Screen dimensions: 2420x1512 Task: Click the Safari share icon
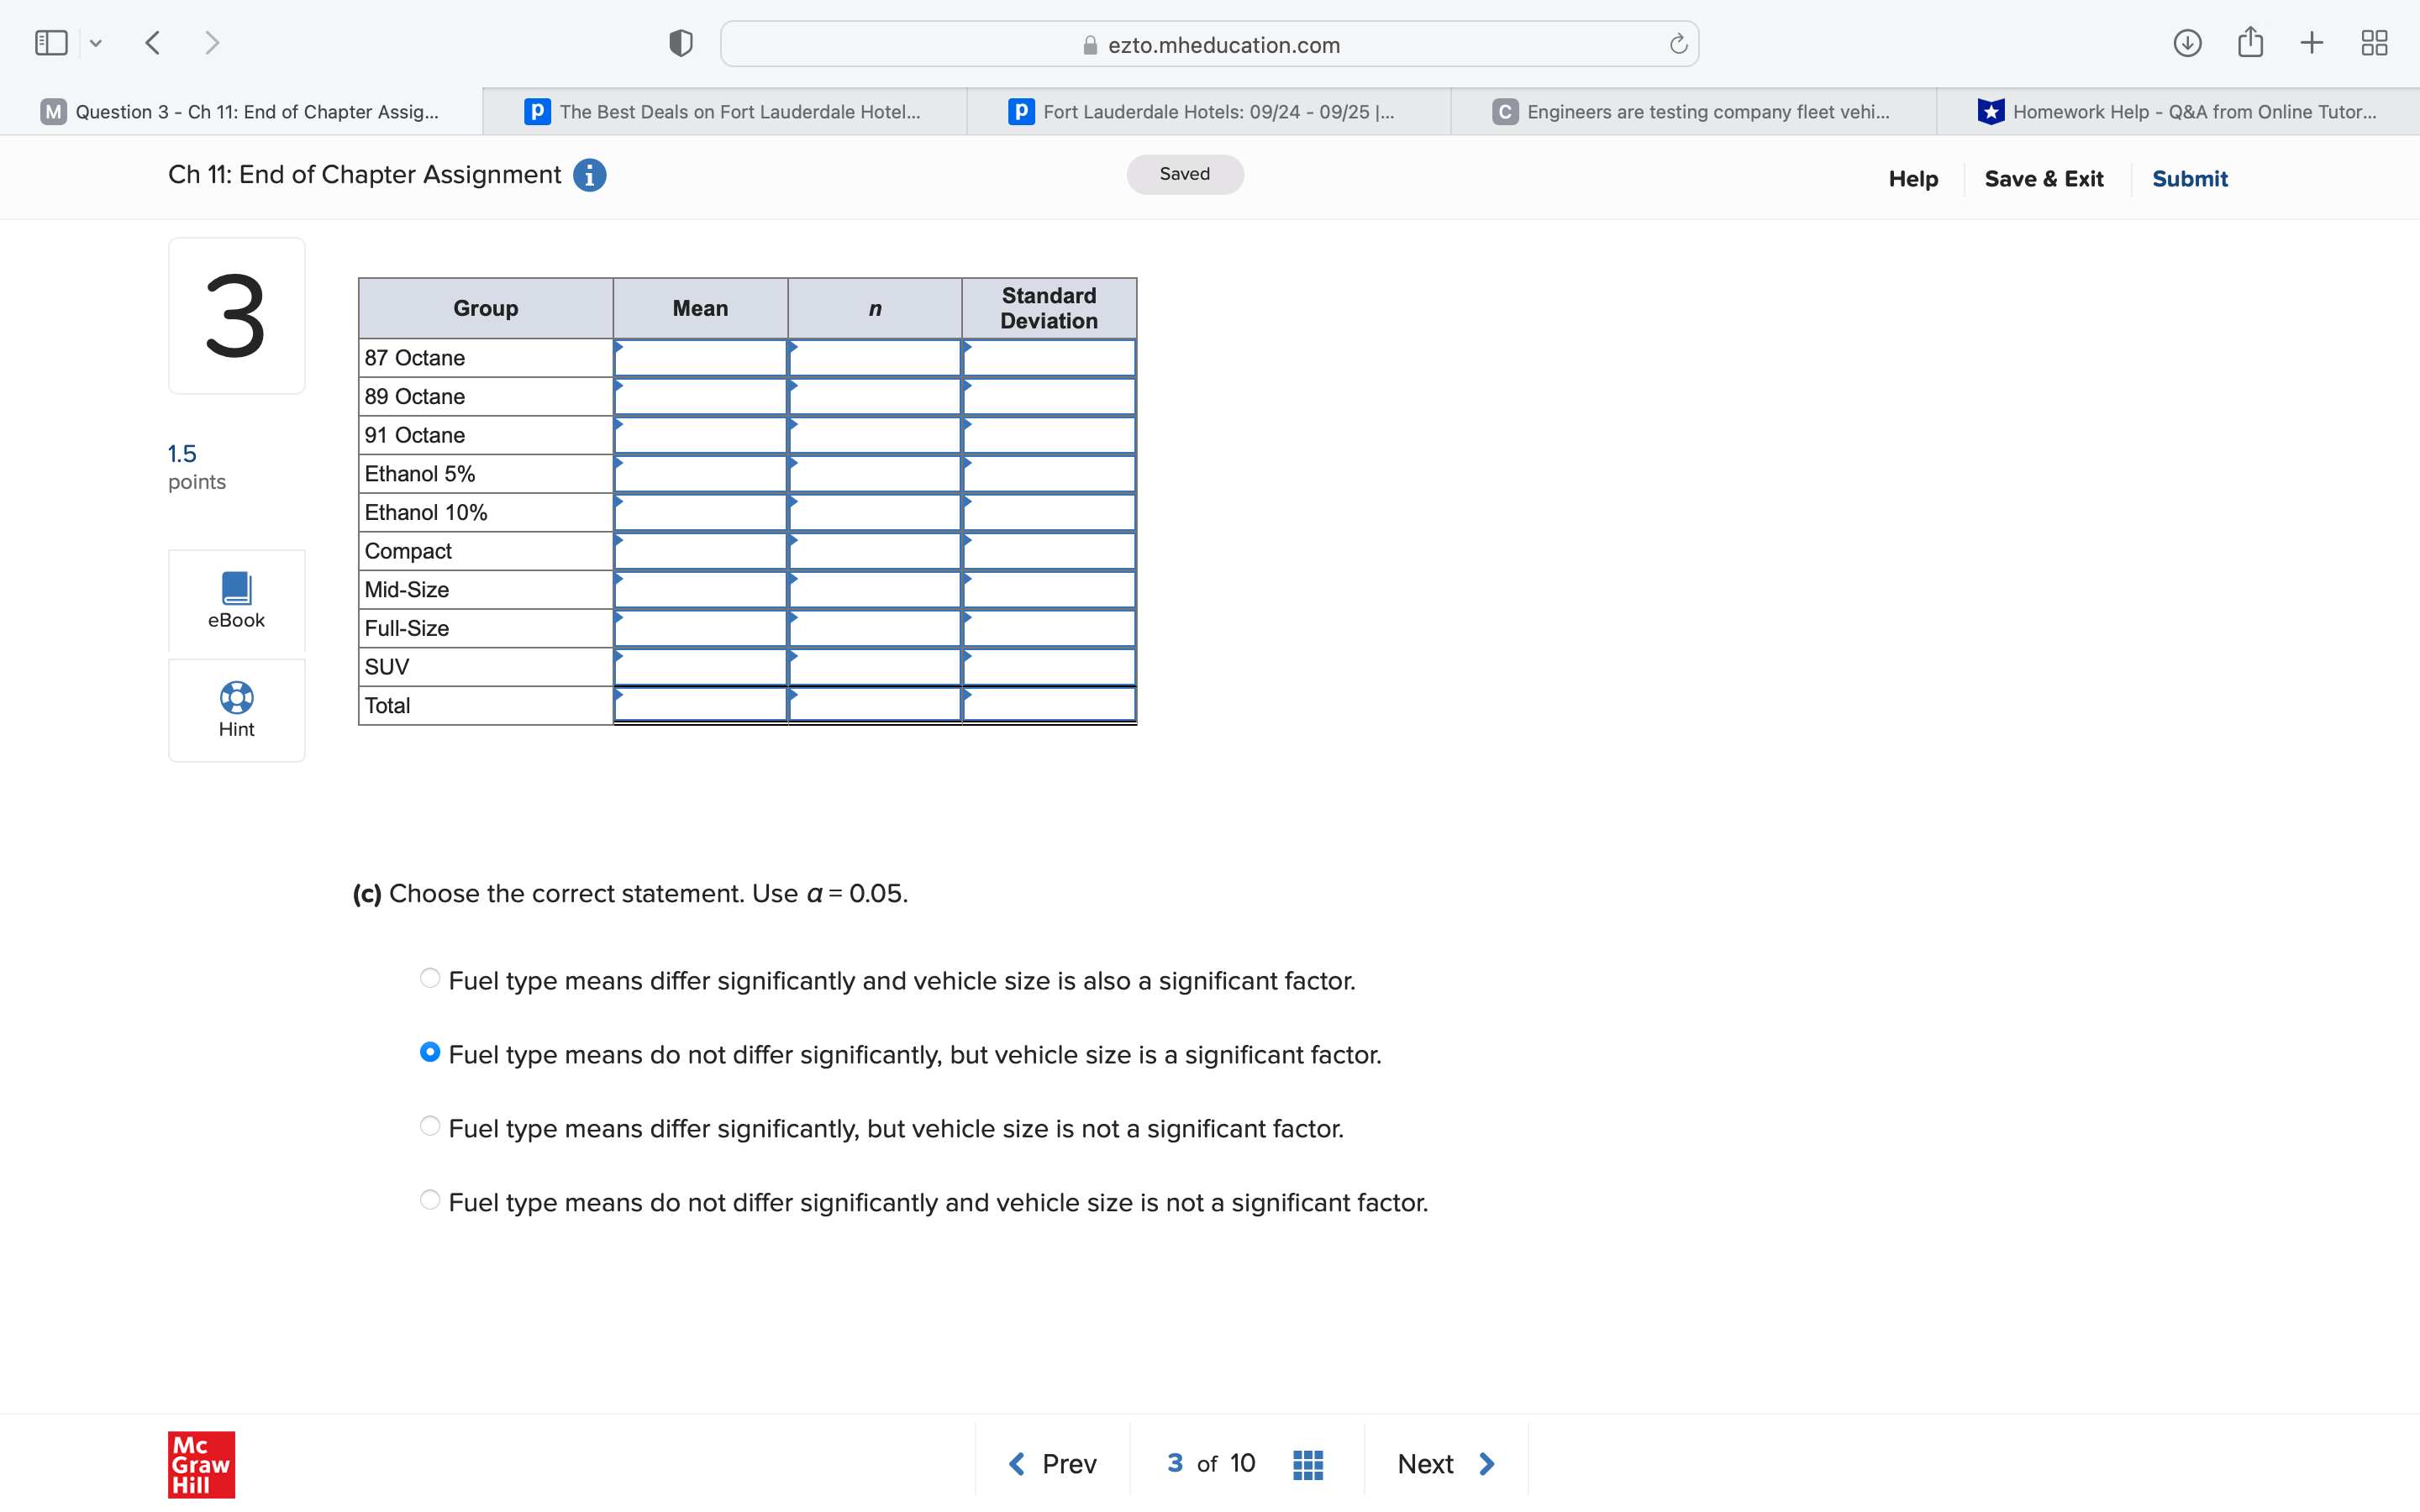(2250, 42)
